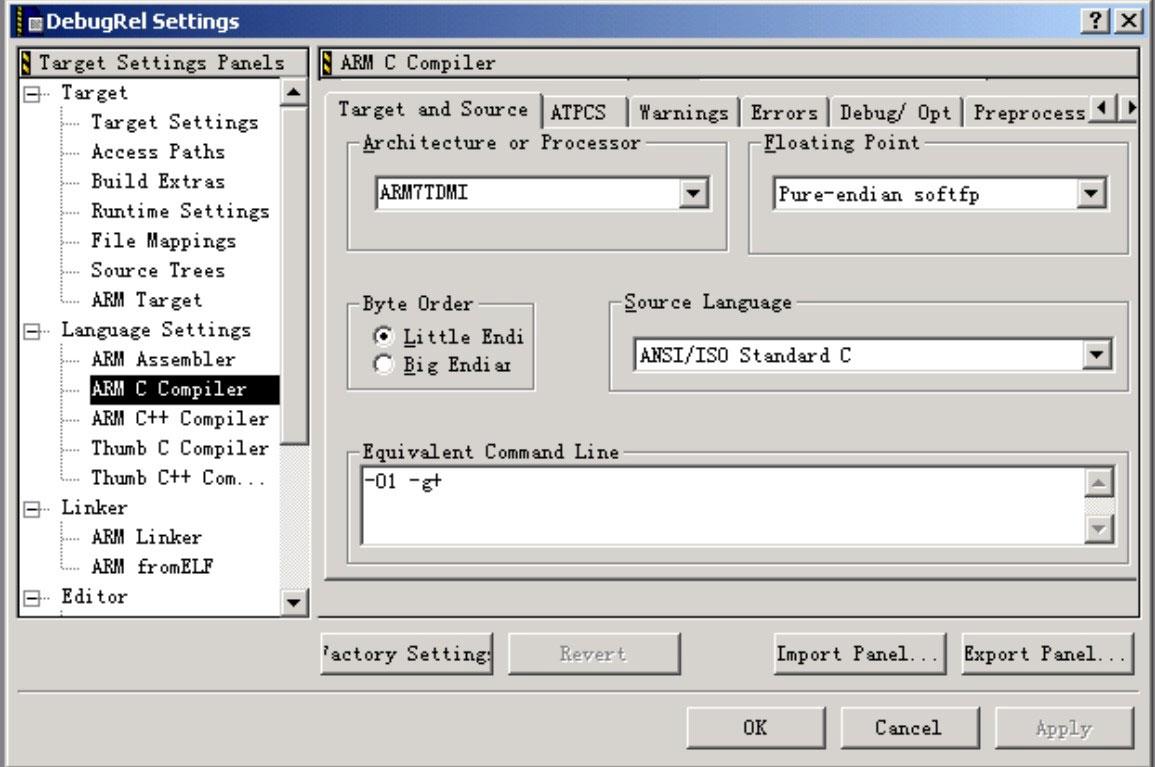Switch to the Warnings tab
The height and width of the screenshot is (767, 1155).
pyautogui.click(x=684, y=111)
